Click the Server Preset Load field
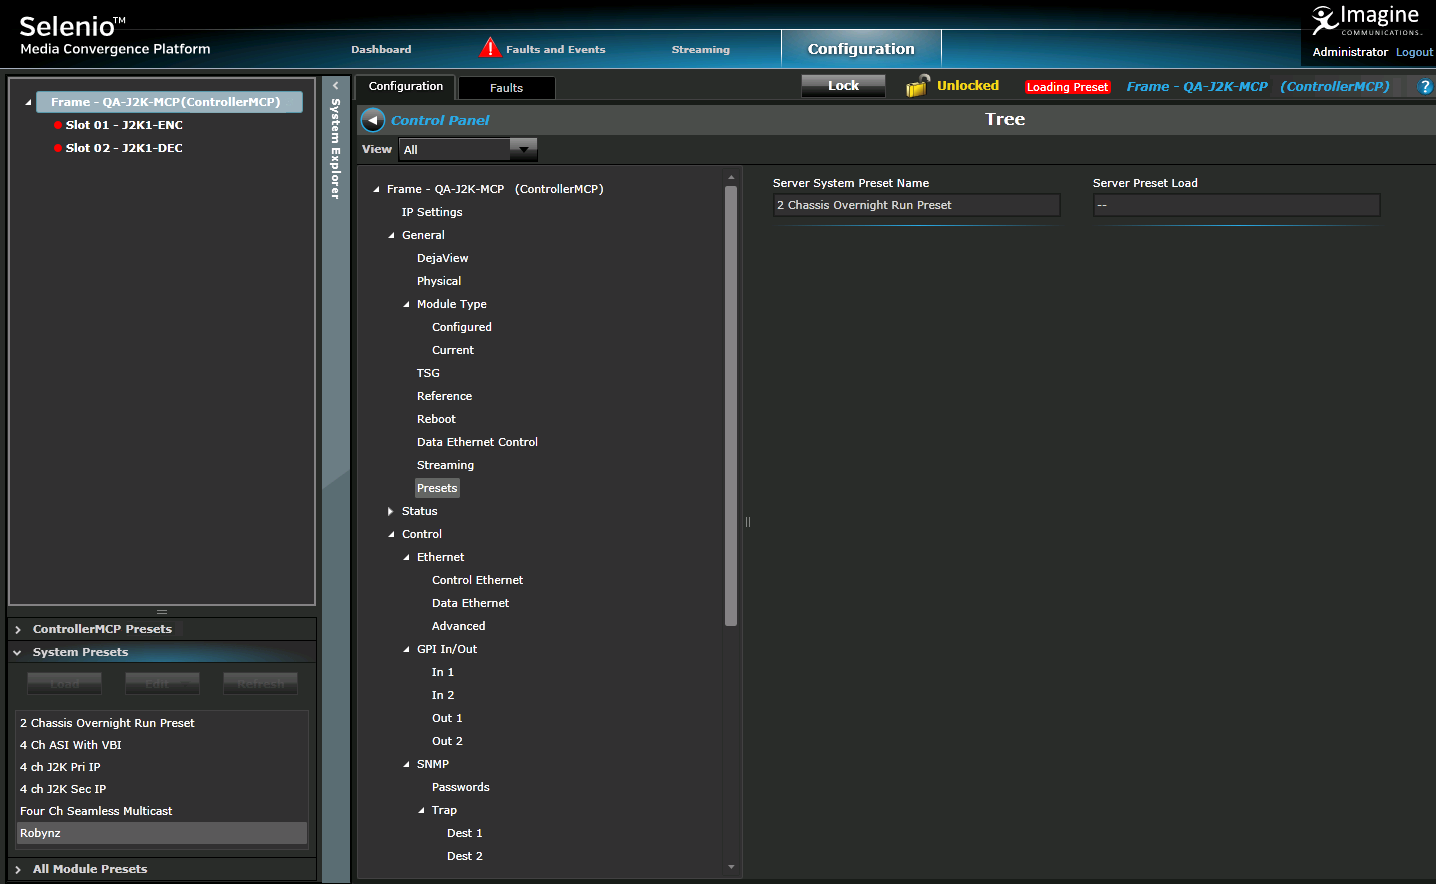This screenshot has width=1436, height=884. pos(1236,205)
